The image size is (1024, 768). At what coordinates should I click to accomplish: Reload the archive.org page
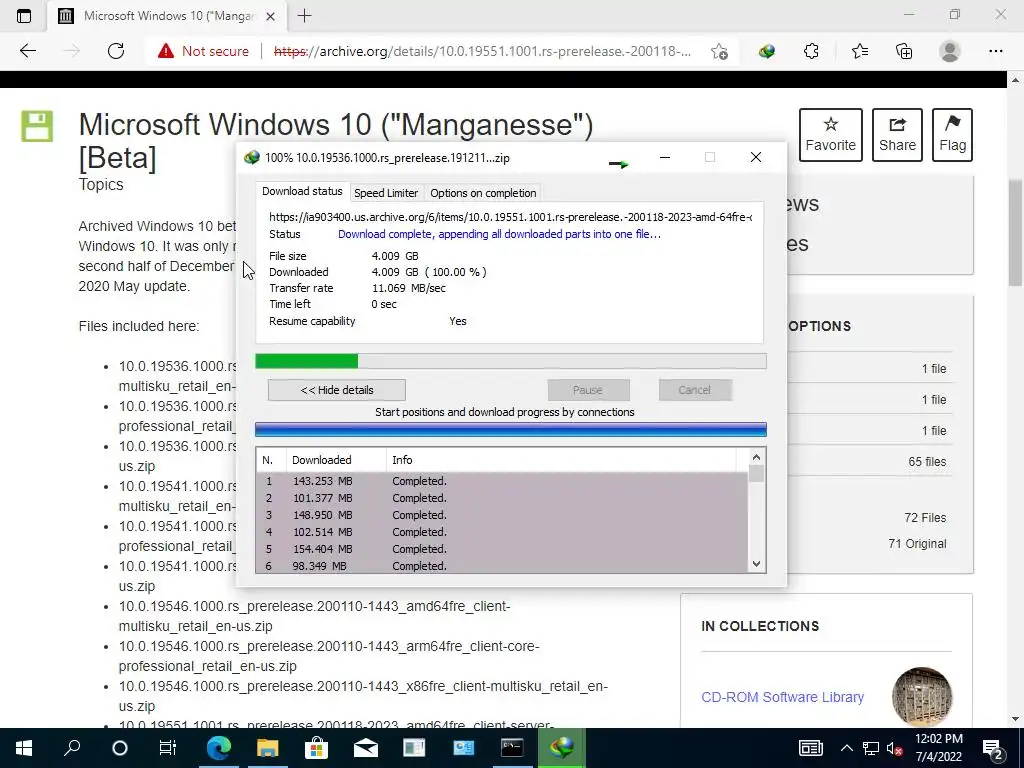[x=116, y=51]
